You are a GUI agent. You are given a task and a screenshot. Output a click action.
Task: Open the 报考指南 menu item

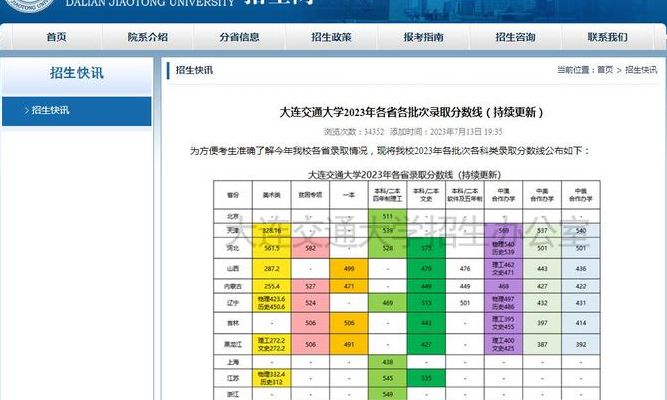[424, 37]
